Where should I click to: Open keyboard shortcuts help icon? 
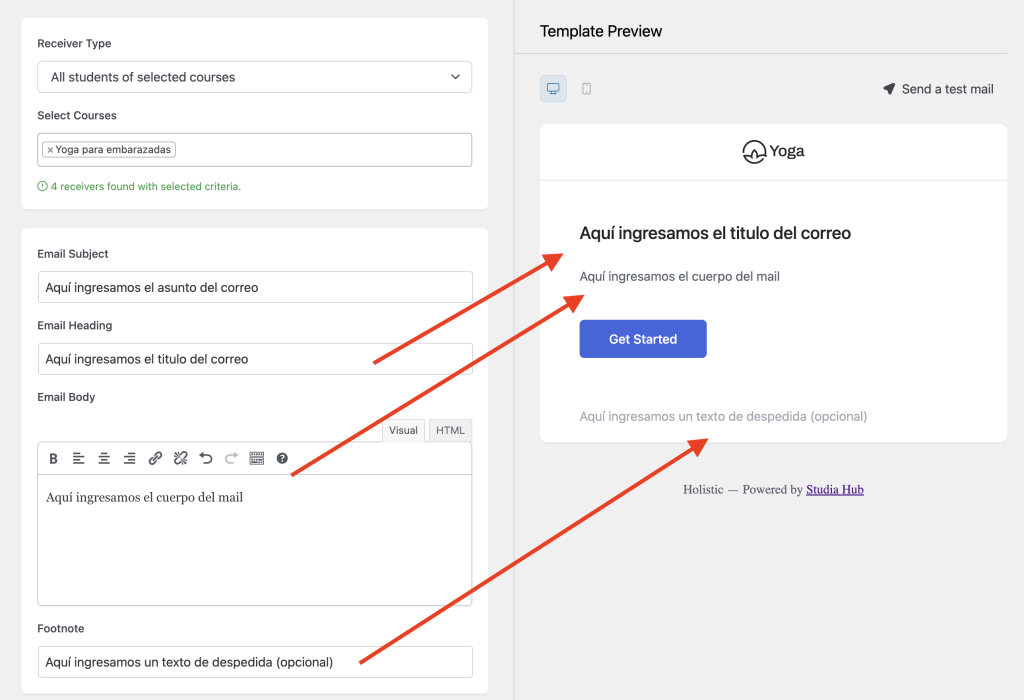282,458
